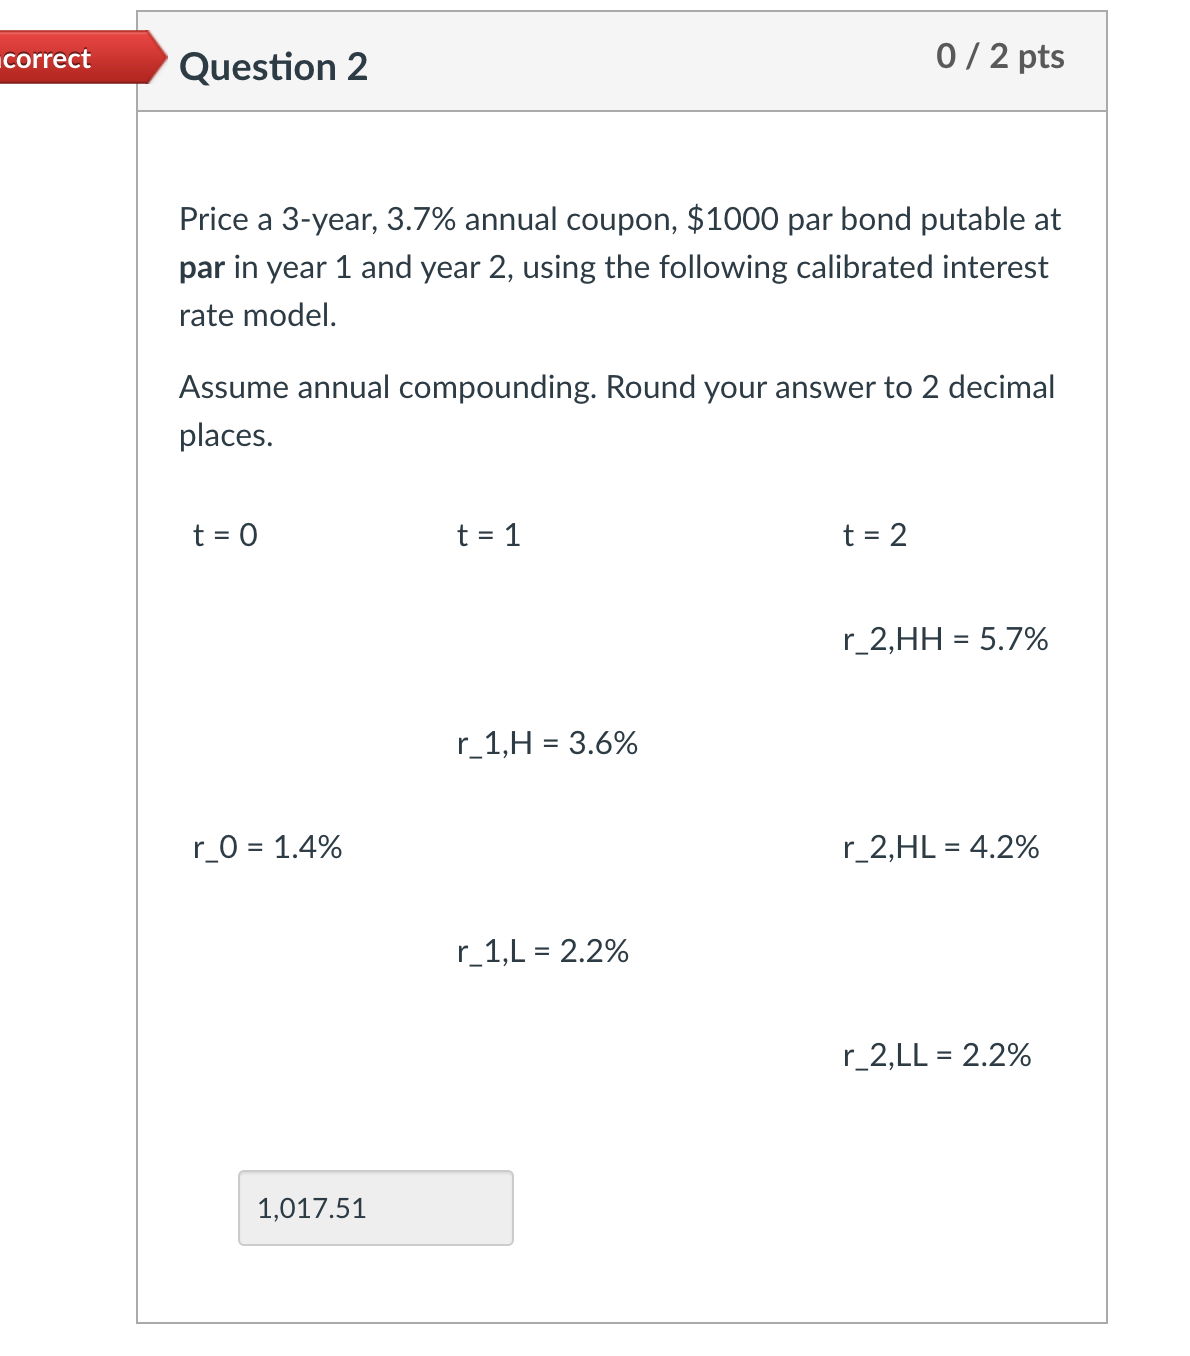
Task: Click the t = 0 column heading
Action: [224, 536]
